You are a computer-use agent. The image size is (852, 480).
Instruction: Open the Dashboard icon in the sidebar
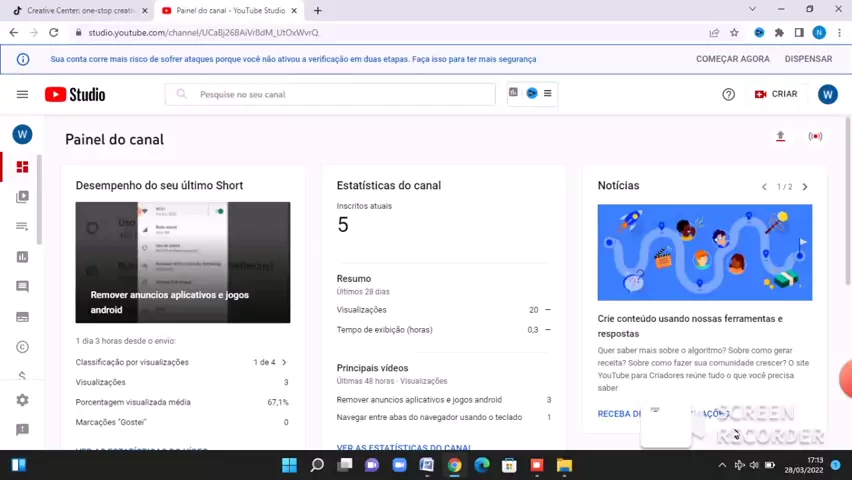point(22,167)
